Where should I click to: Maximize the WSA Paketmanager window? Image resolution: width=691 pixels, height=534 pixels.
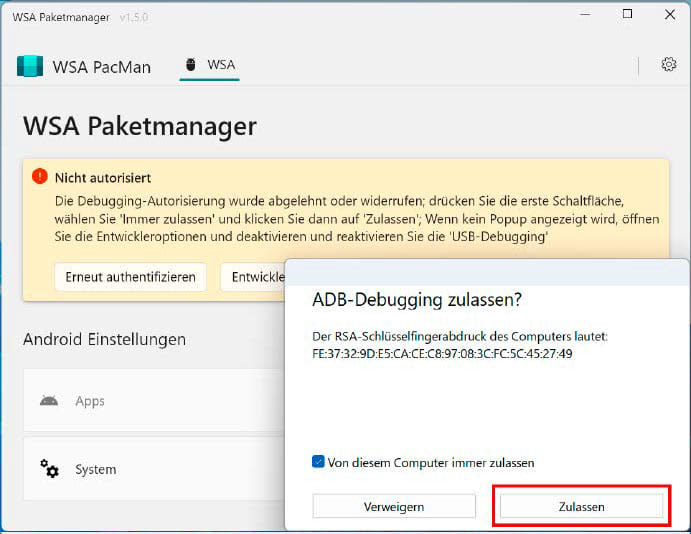pyautogui.click(x=627, y=15)
